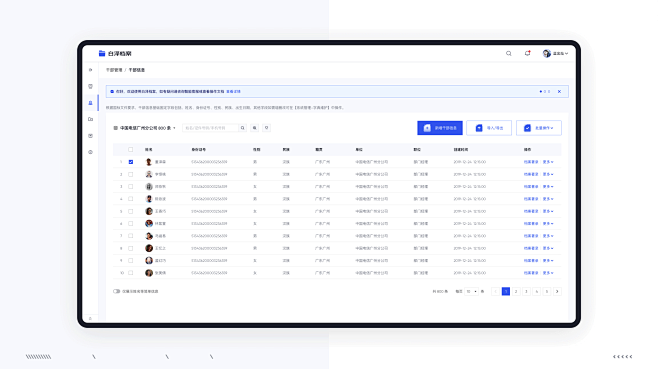Open the first blue action link in row 4
658x369 pixels.
531,199
